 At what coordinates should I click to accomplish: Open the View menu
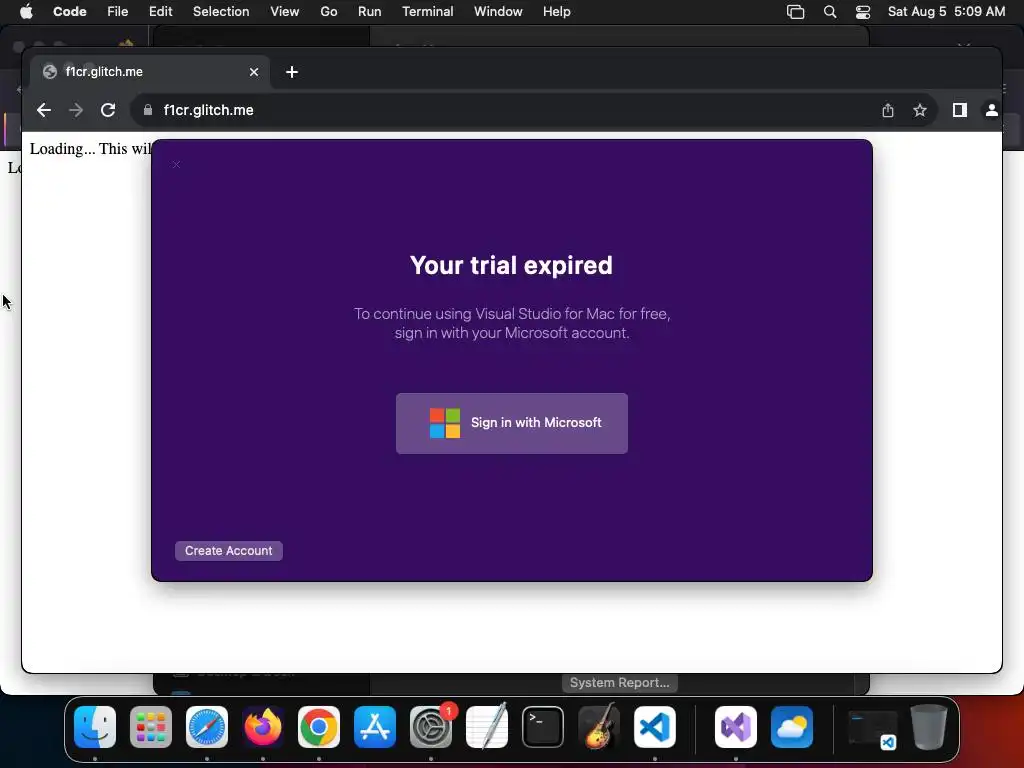285,12
